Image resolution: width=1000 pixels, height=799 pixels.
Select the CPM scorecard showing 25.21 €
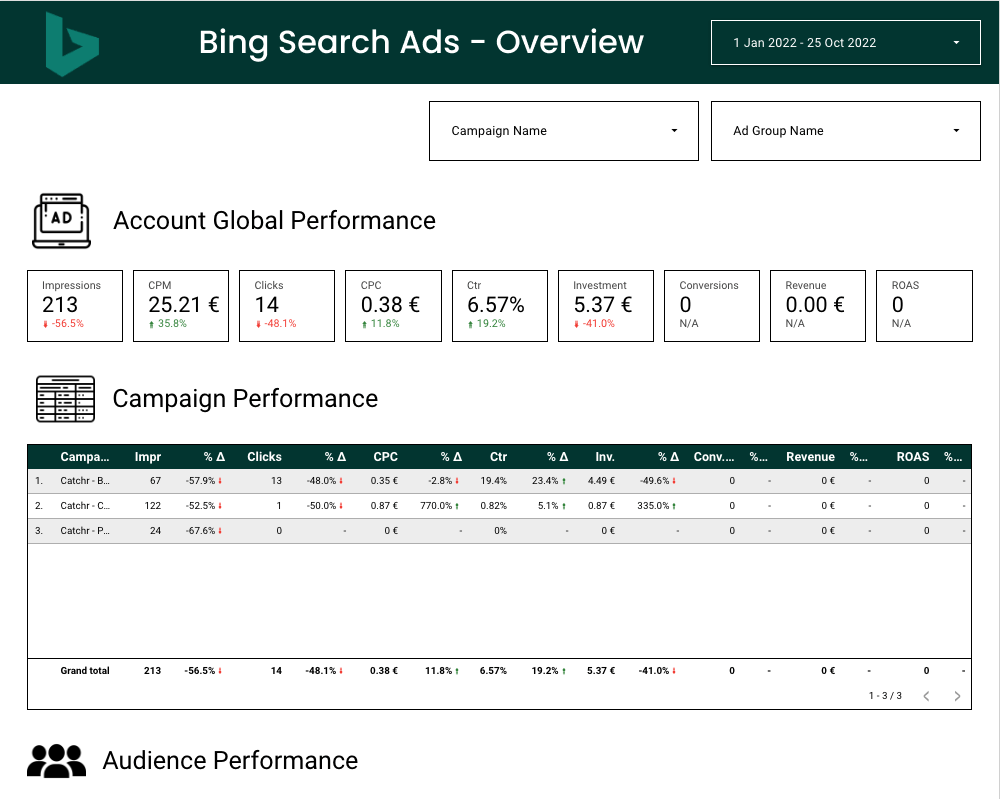(x=181, y=305)
